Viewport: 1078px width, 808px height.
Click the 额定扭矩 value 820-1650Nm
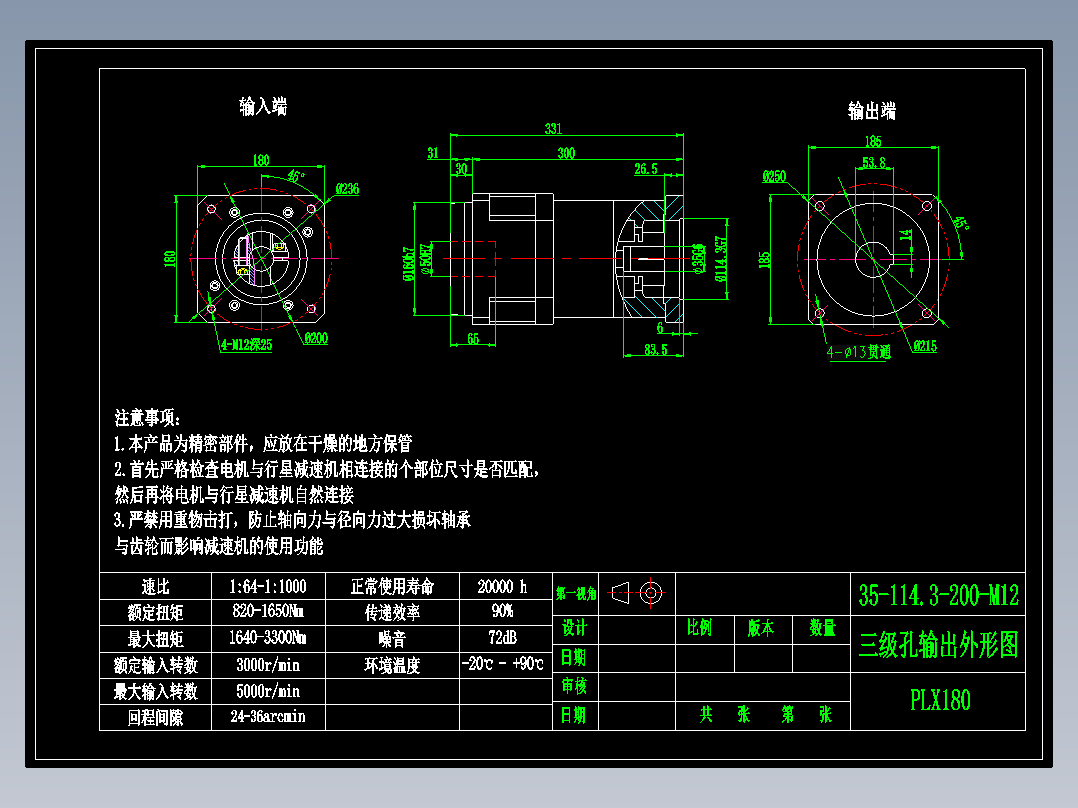266,613
